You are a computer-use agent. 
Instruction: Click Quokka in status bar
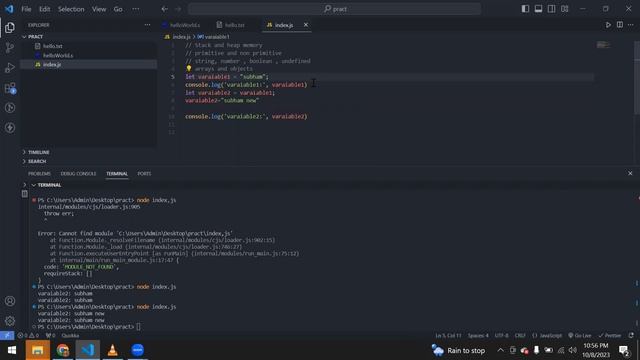[x=70, y=336]
